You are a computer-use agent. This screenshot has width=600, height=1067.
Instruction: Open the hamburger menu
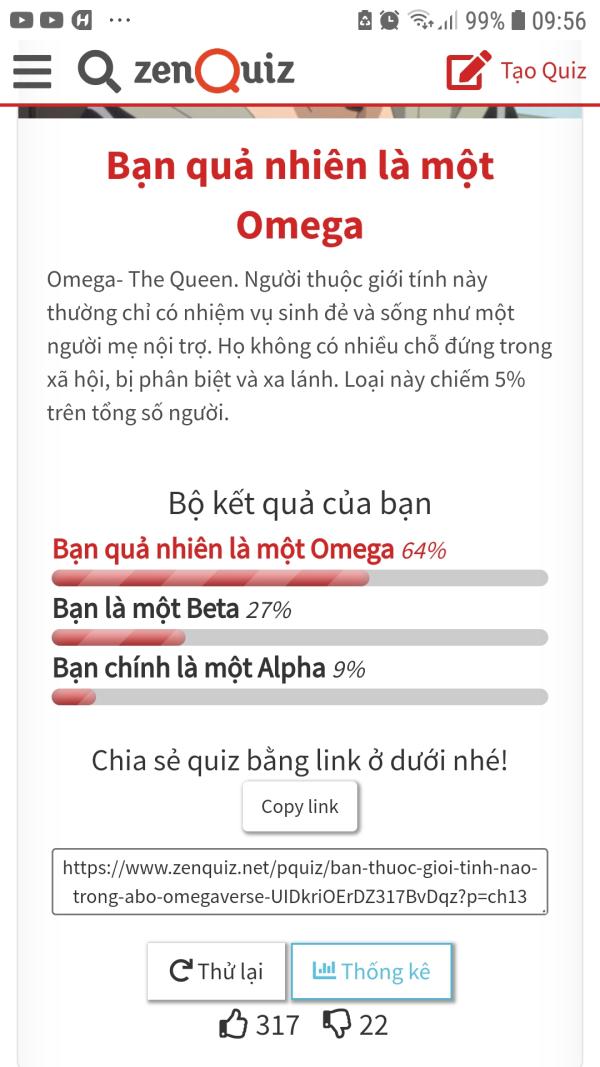coord(32,71)
